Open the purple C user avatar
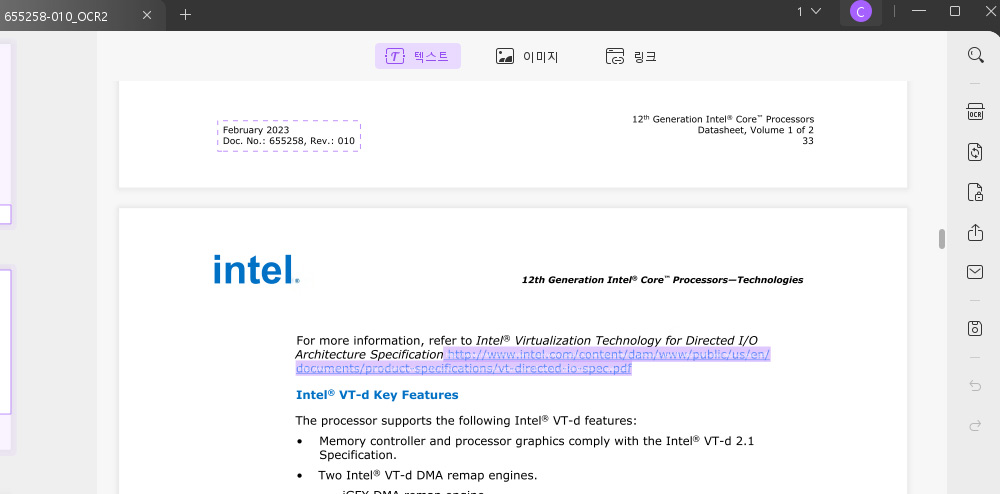Viewport: 1000px width, 494px height. [860, 11]
